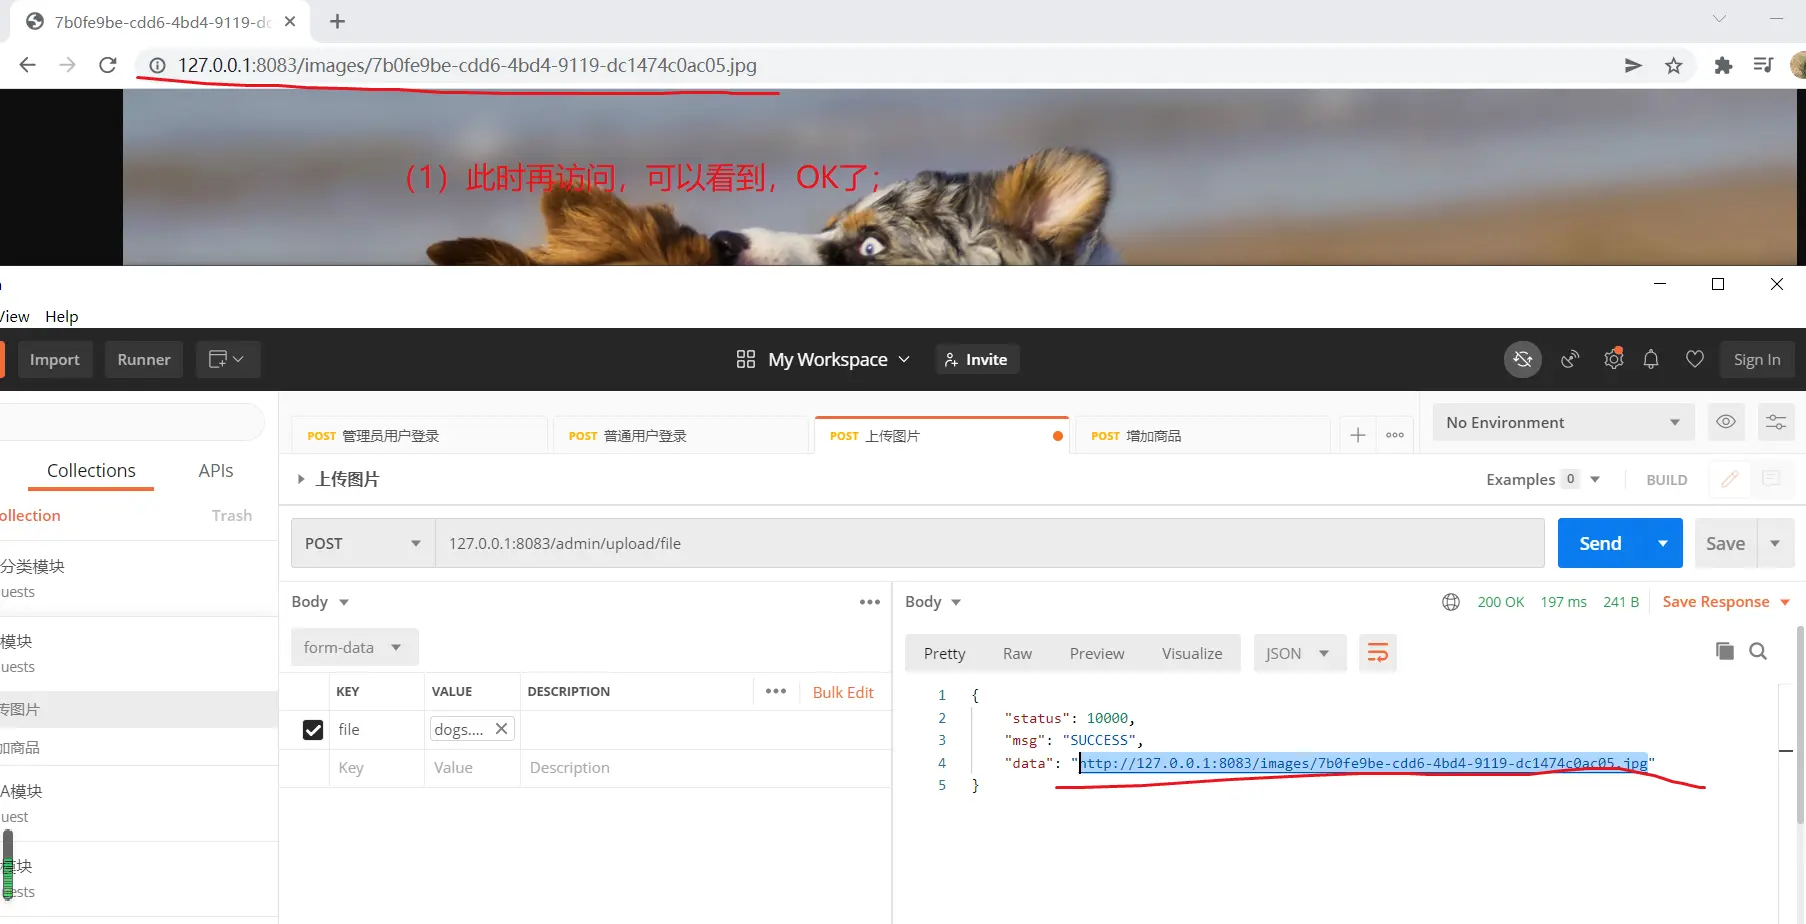This screenshot has height=924, width=1806.
Task: Open the browser extensions puzzle icon
Action: [x=1723, y=66]
